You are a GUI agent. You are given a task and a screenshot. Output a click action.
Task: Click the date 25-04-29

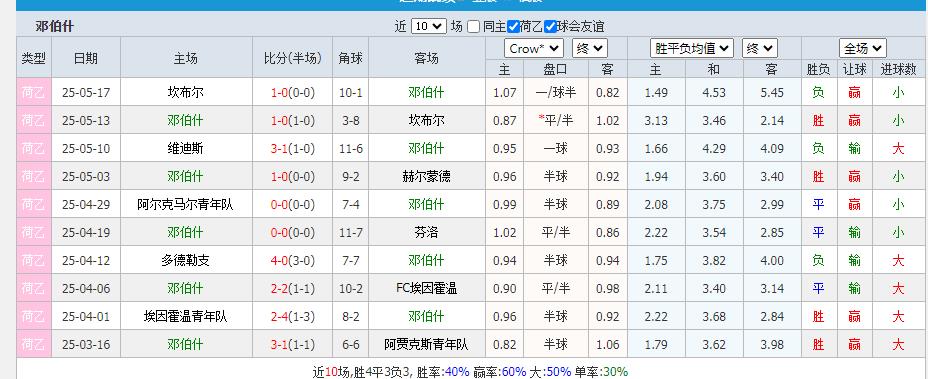(x=86, y=204)
